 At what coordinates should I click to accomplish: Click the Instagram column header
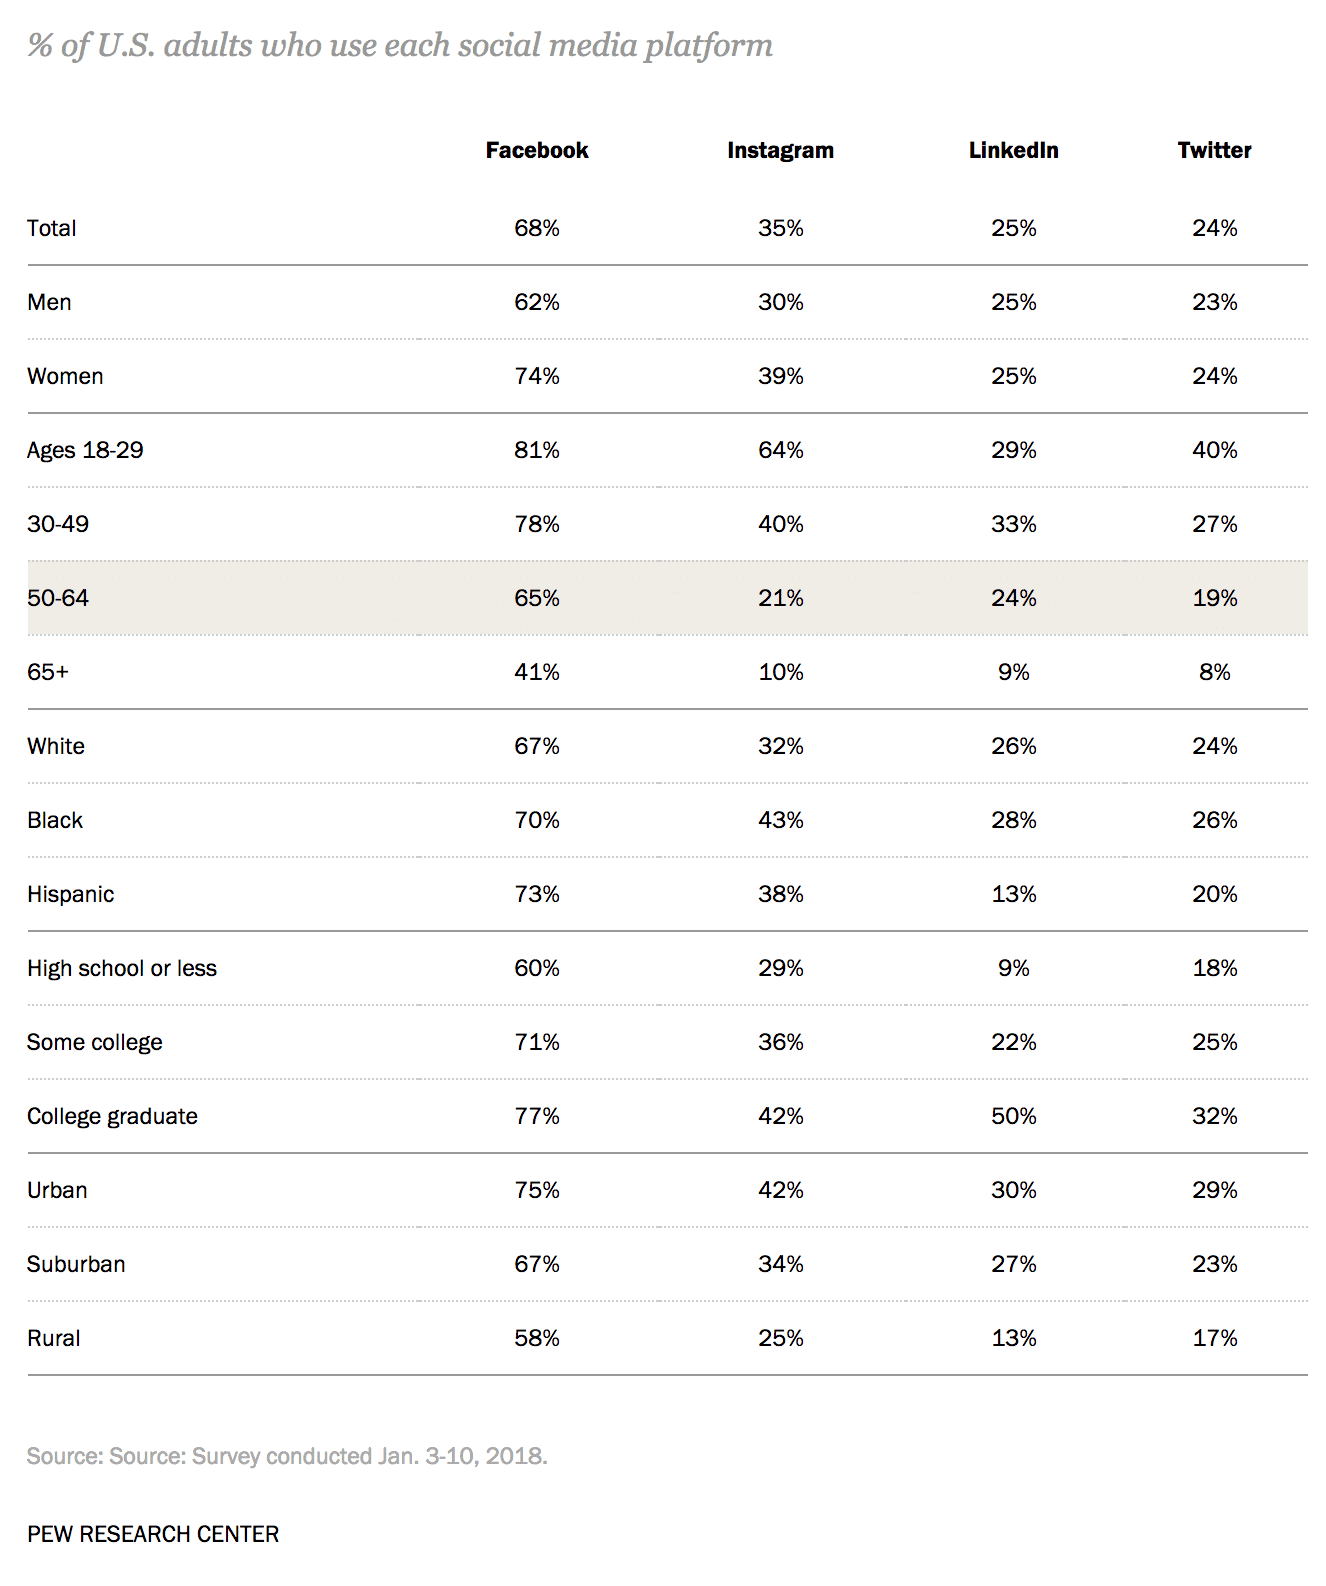point(780,150)
